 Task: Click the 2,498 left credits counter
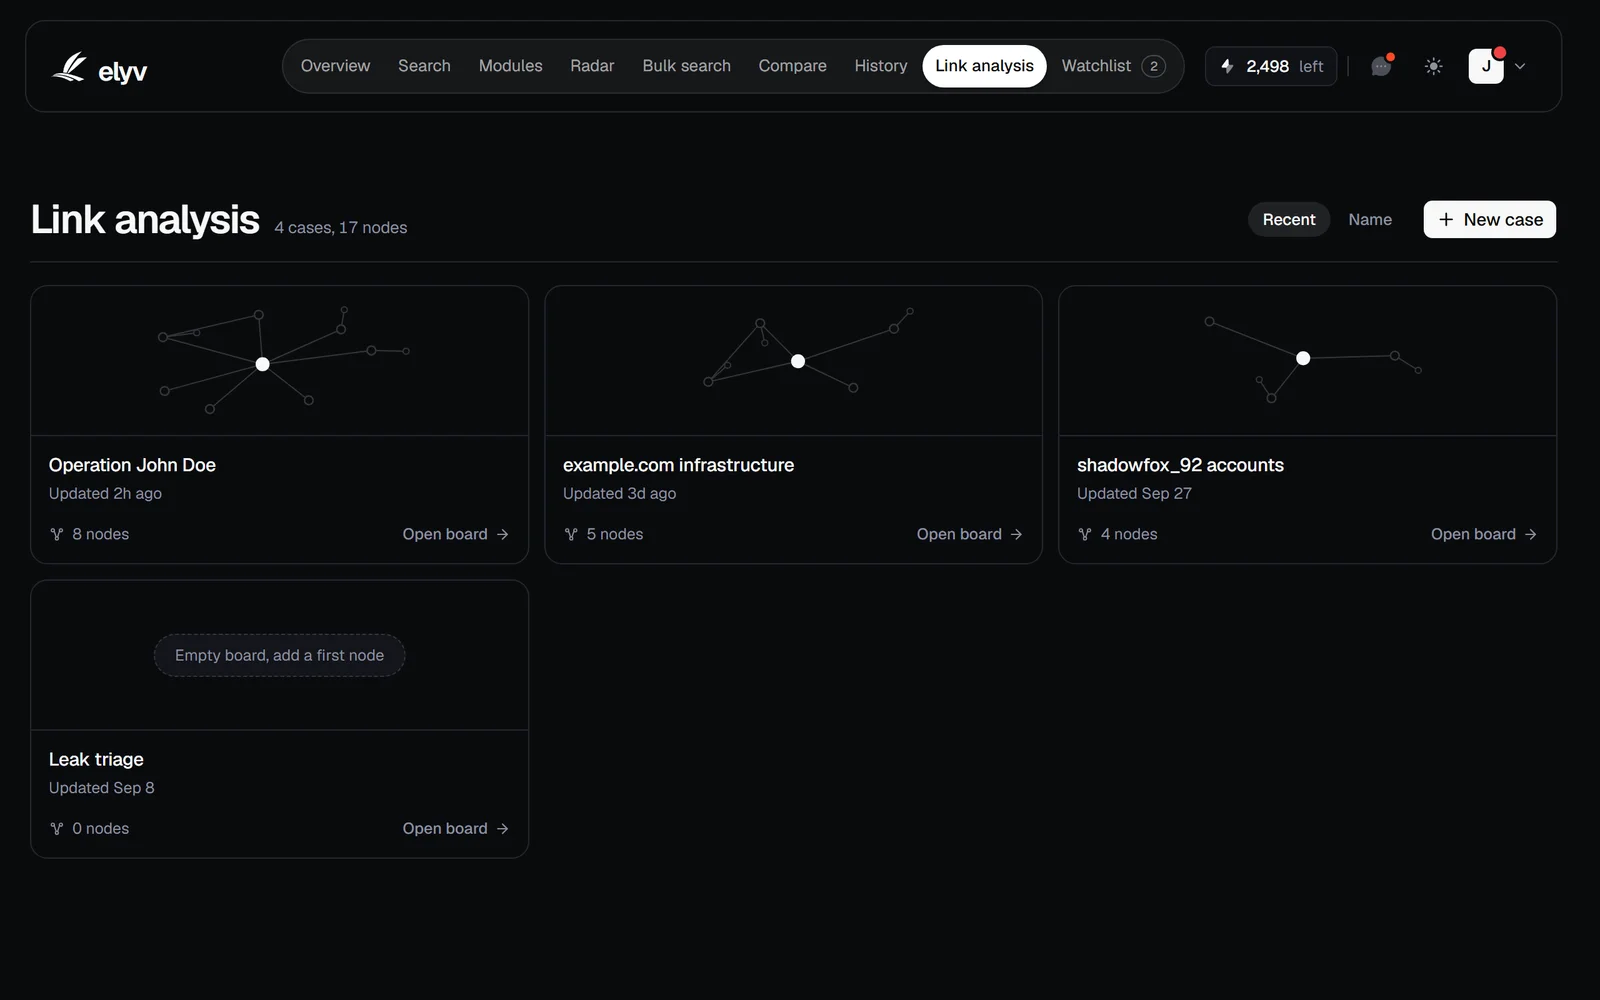[x=1271, y=66]
